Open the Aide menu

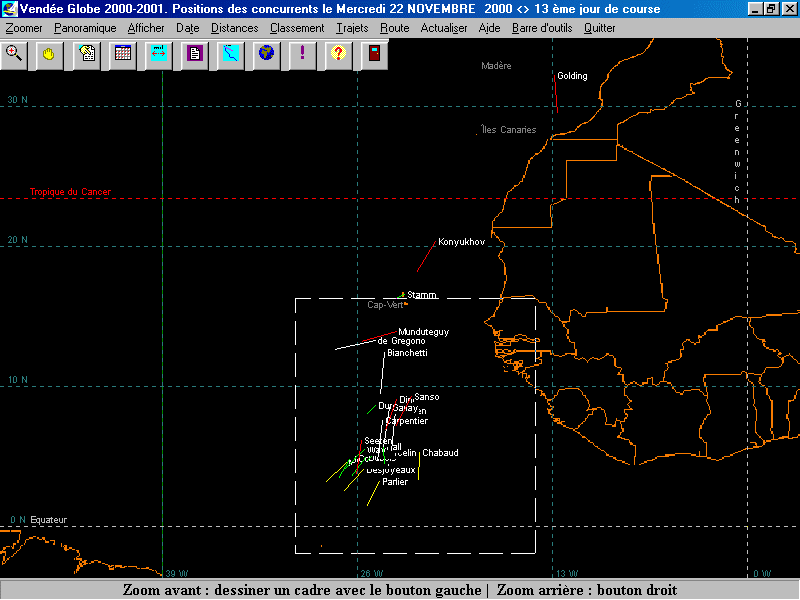[489, 28]
